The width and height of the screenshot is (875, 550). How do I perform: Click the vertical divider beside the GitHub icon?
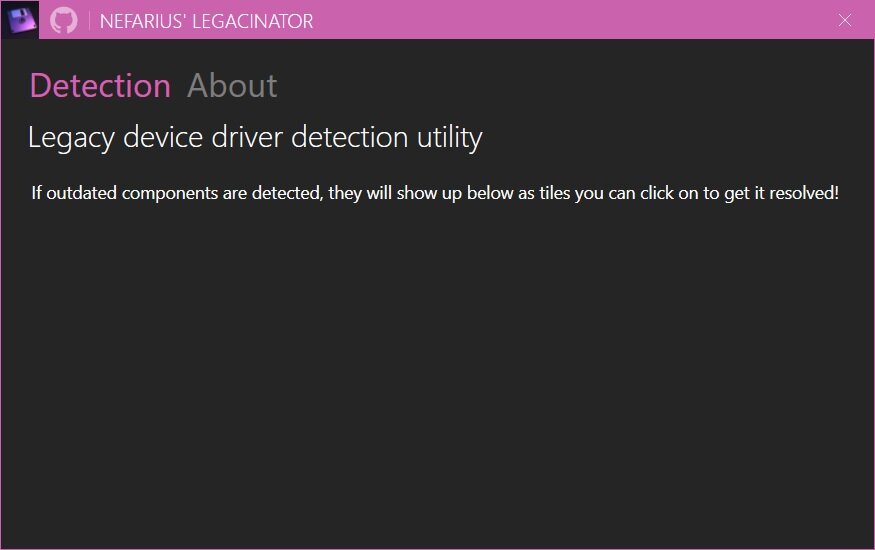[x=89, y=21]
